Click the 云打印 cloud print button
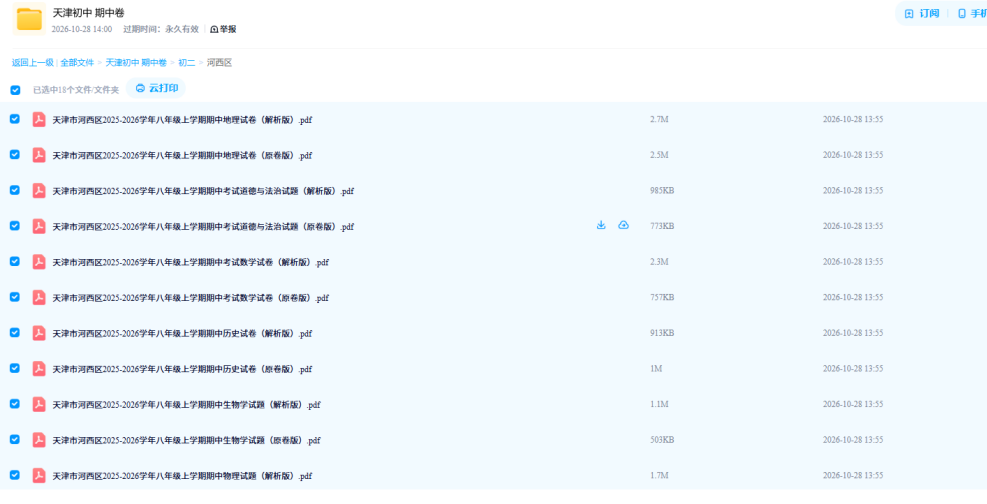The height and width of the screenshot is (504, 987). coord(156,88)
